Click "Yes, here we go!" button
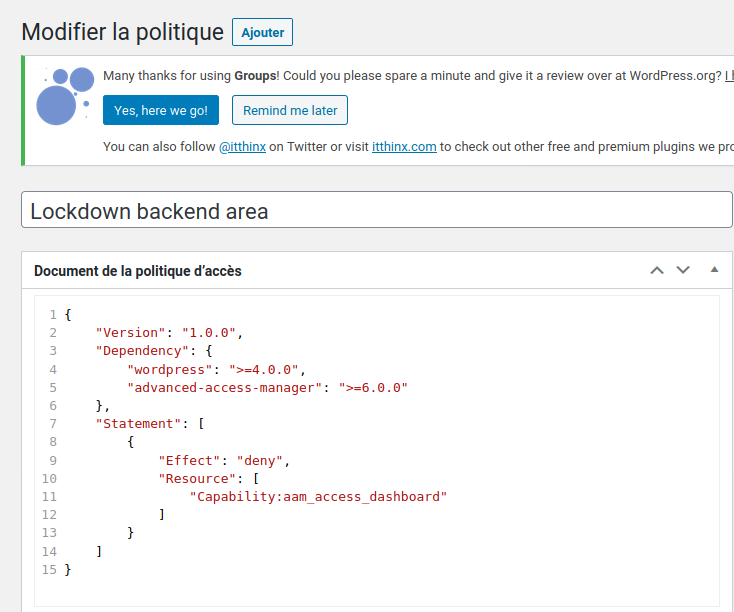The height and width of the screenshot is (612, 734). [161, 110]
